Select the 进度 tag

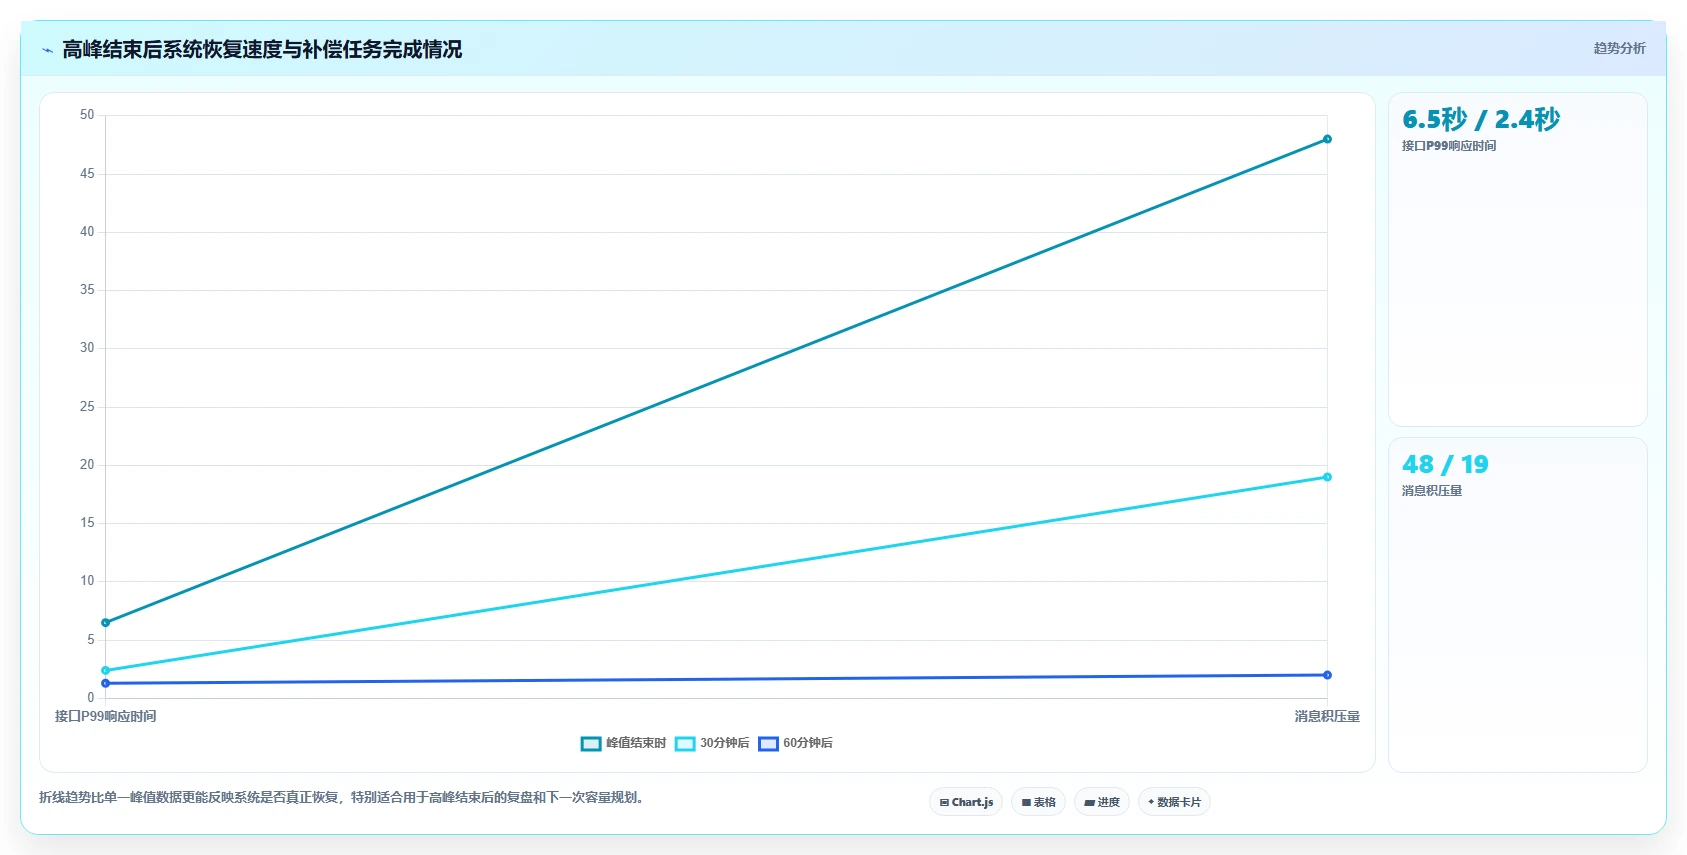[1102, 802]
